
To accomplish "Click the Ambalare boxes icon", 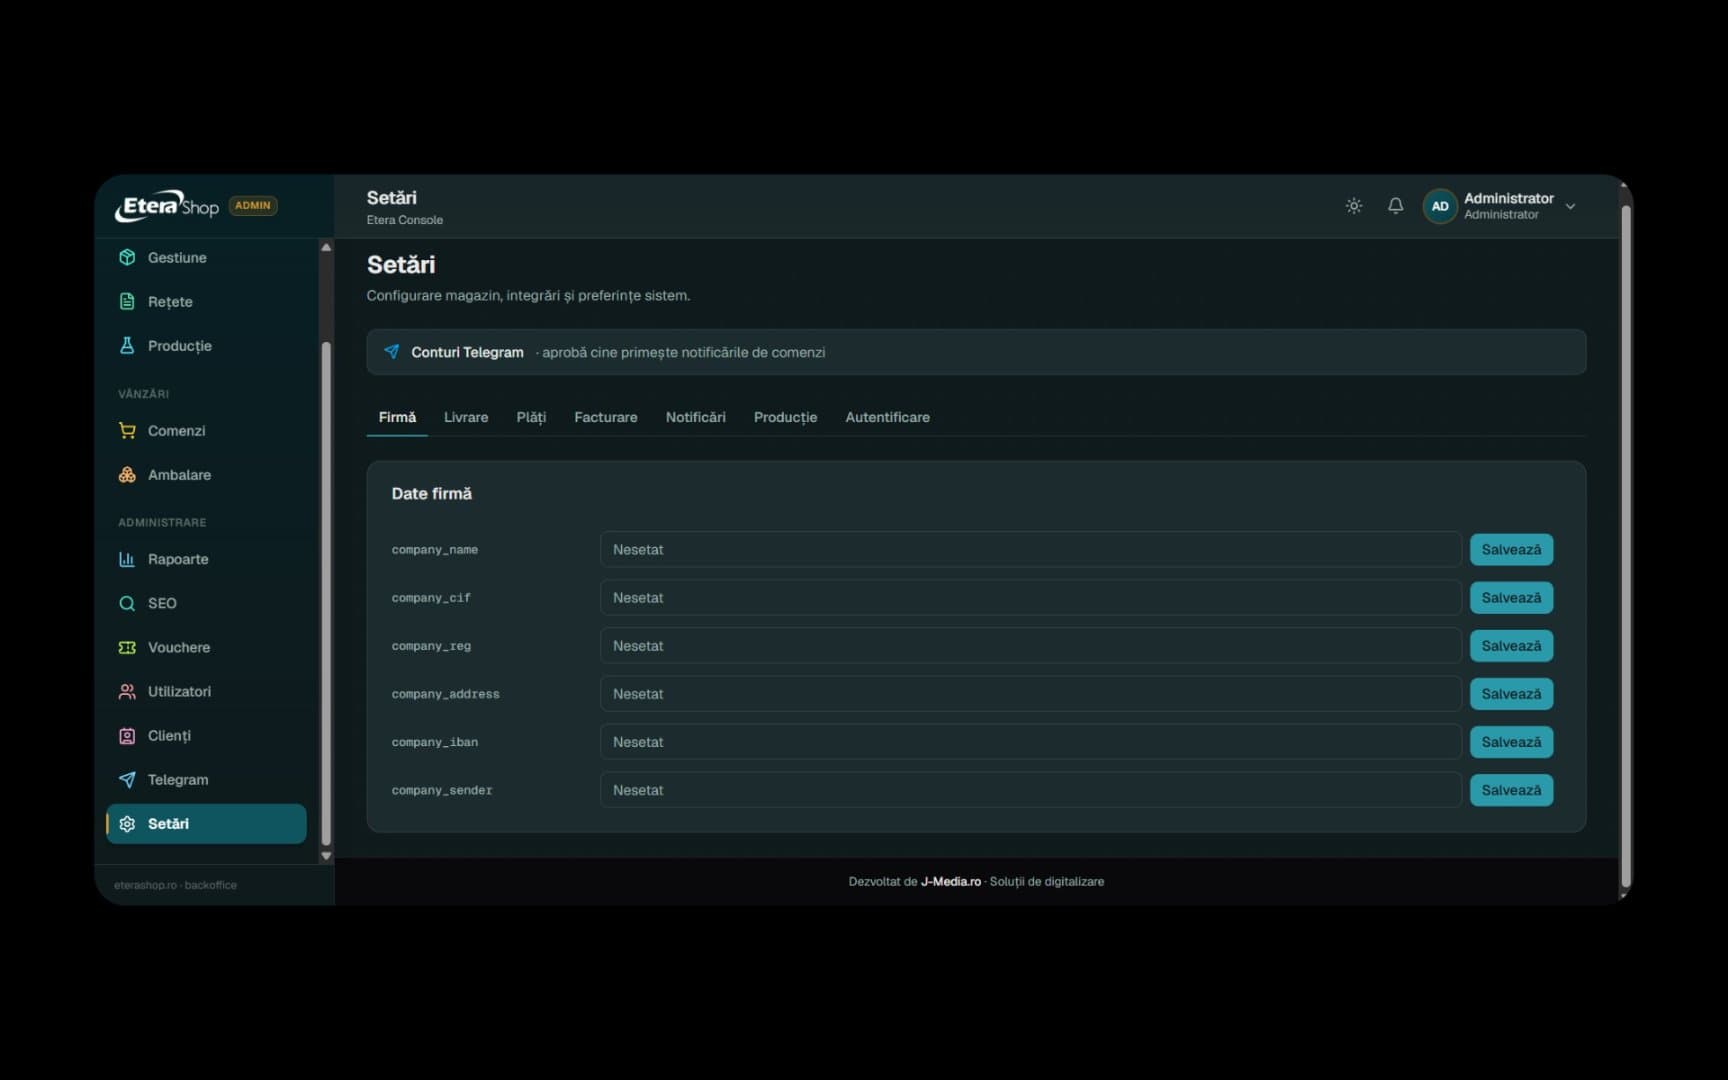I will 127,474.
